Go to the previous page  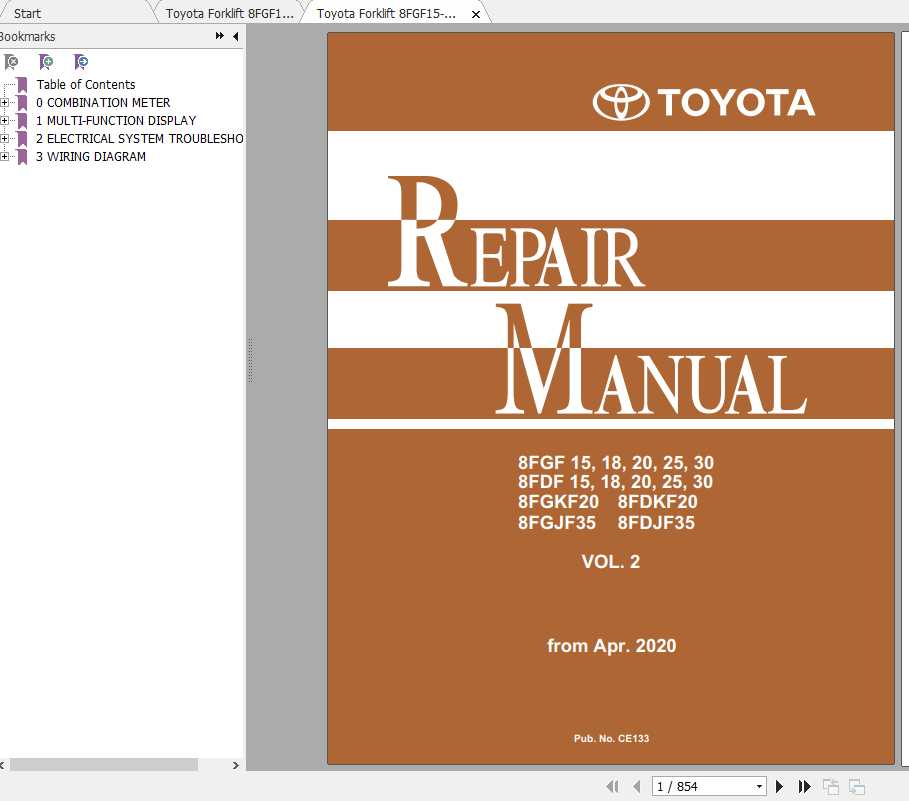point(637,786)
